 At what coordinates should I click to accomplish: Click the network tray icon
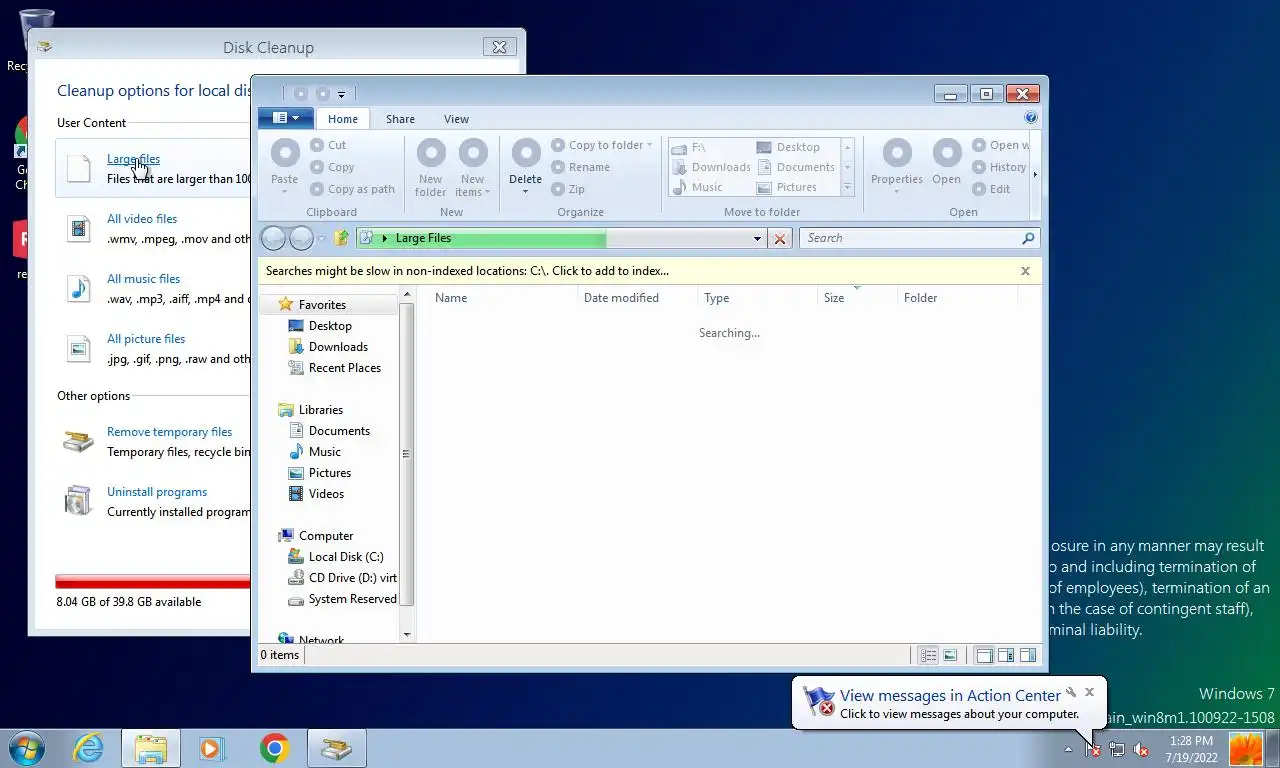1117,749
